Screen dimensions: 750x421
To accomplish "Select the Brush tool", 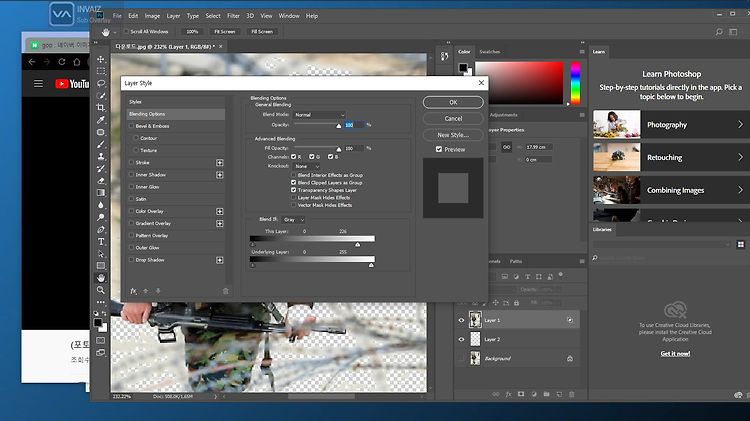I will (100, 144).
